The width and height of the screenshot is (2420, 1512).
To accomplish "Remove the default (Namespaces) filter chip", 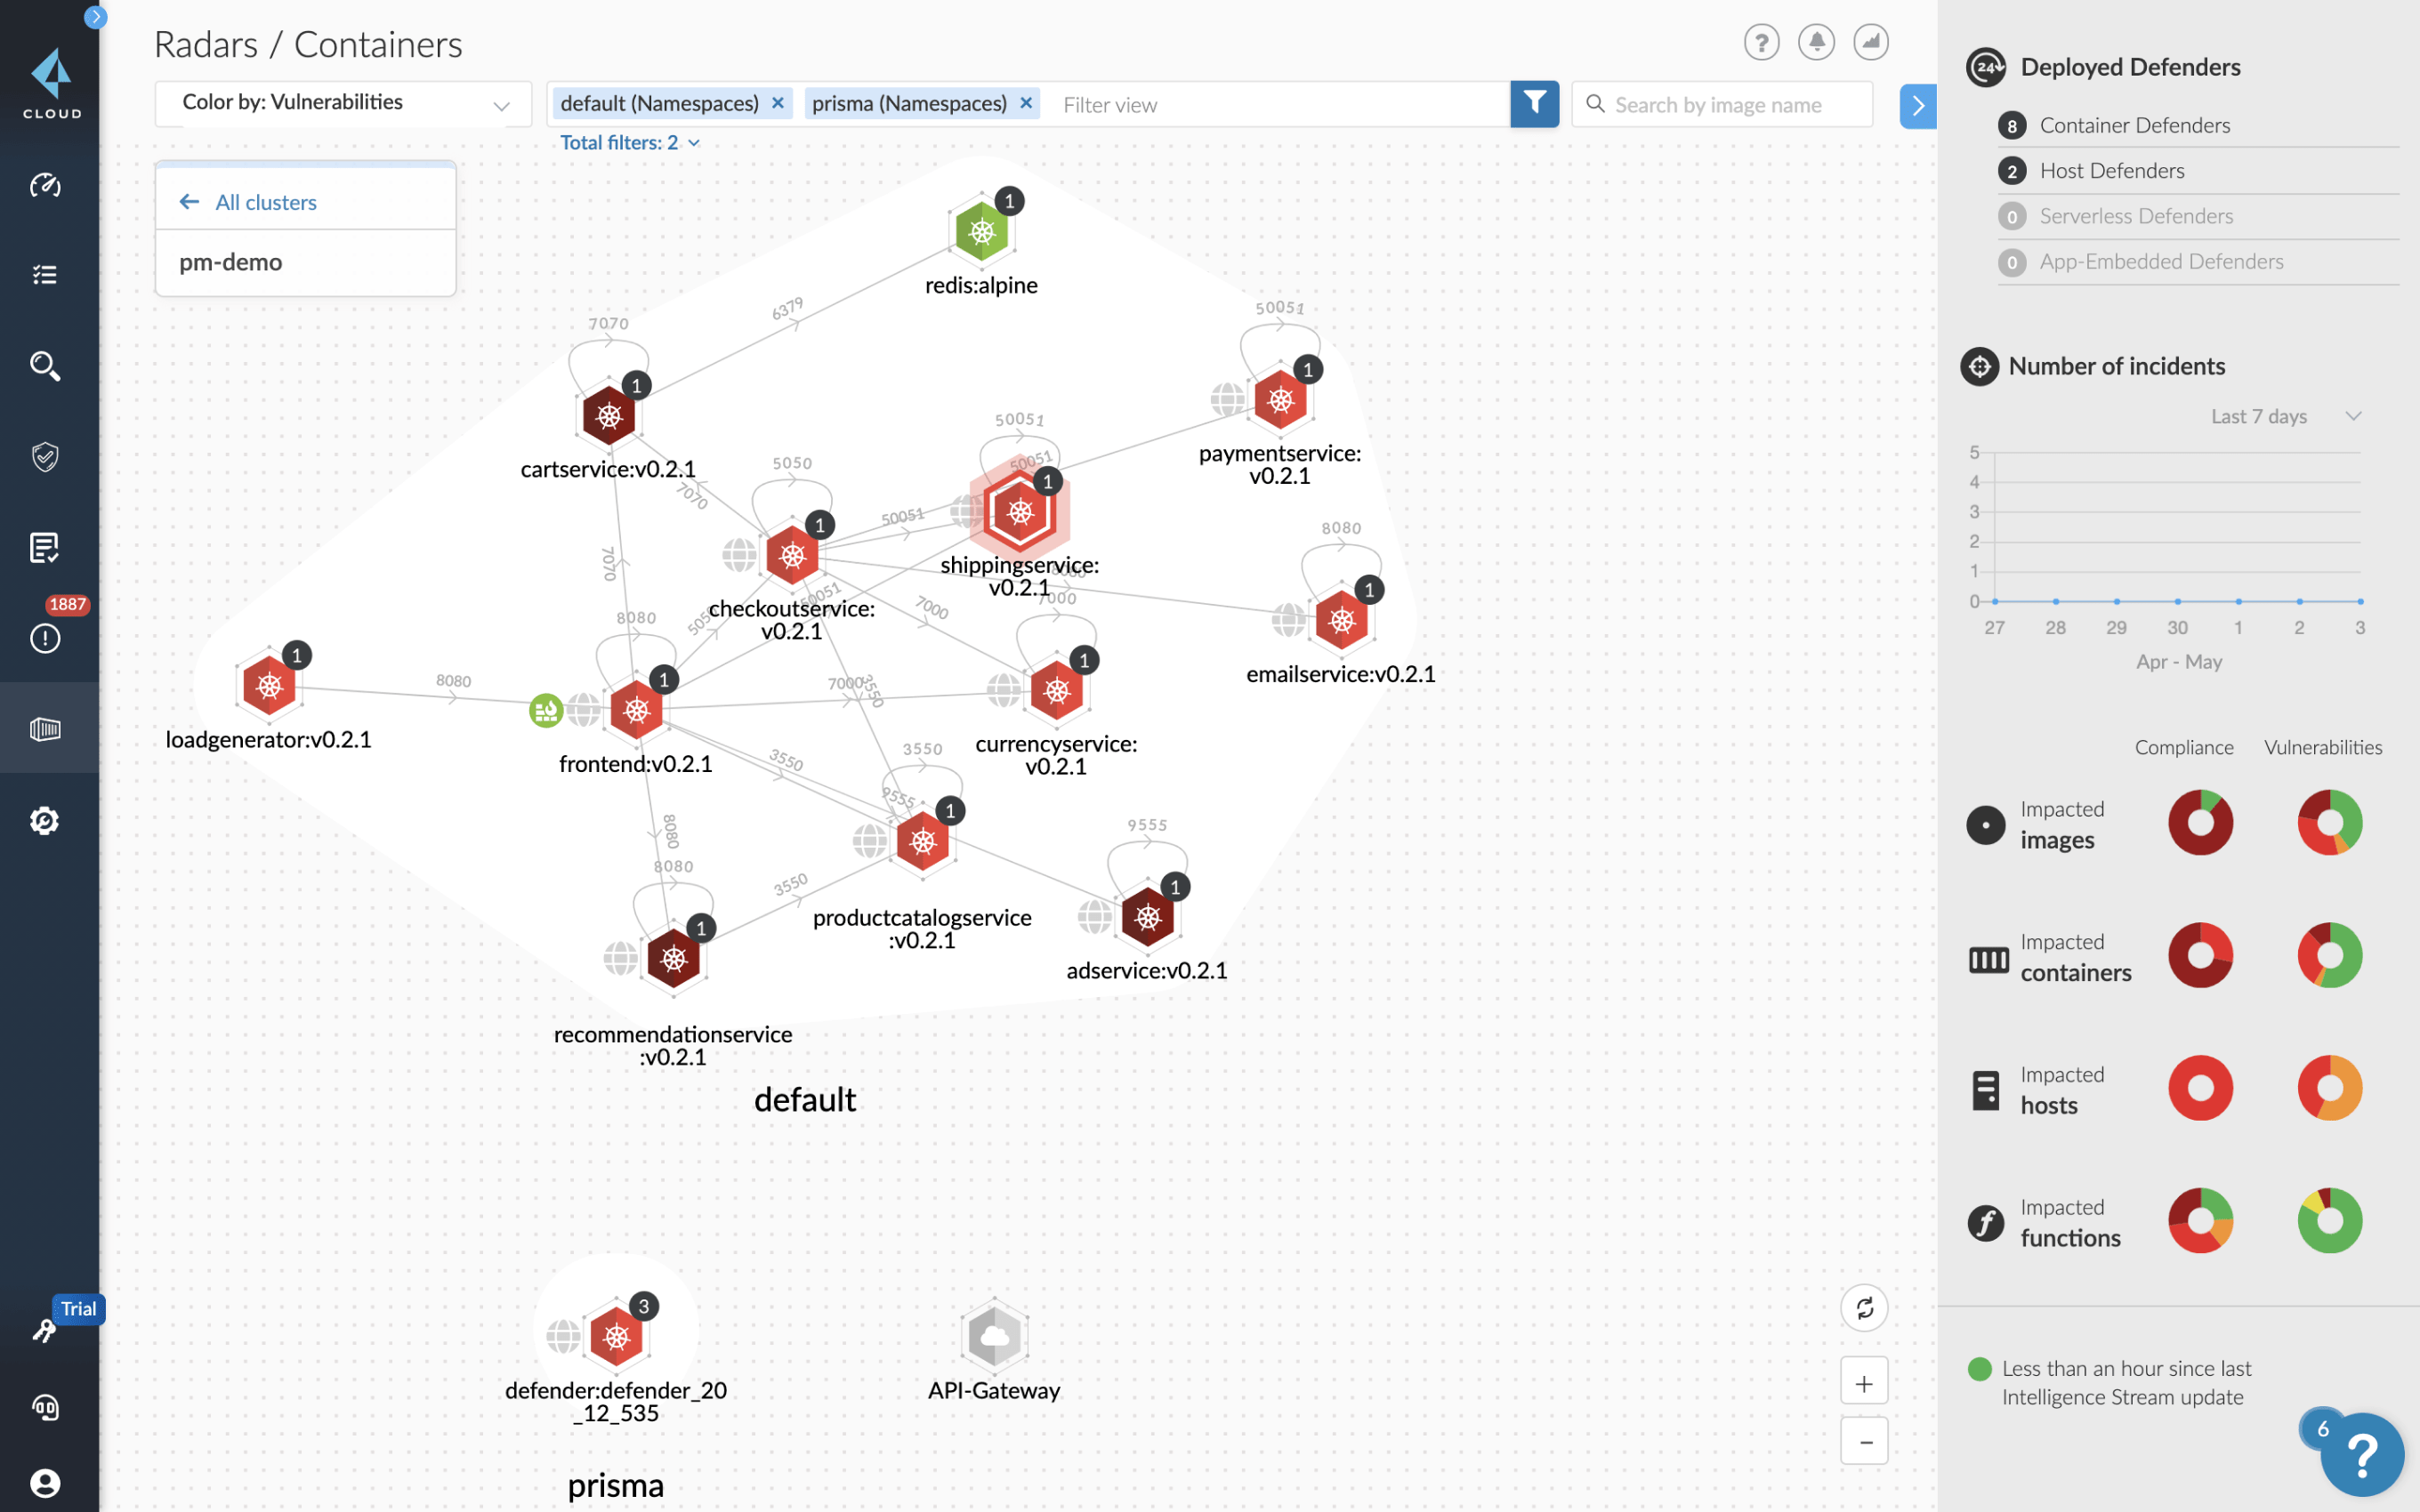I will coord(777,103).
